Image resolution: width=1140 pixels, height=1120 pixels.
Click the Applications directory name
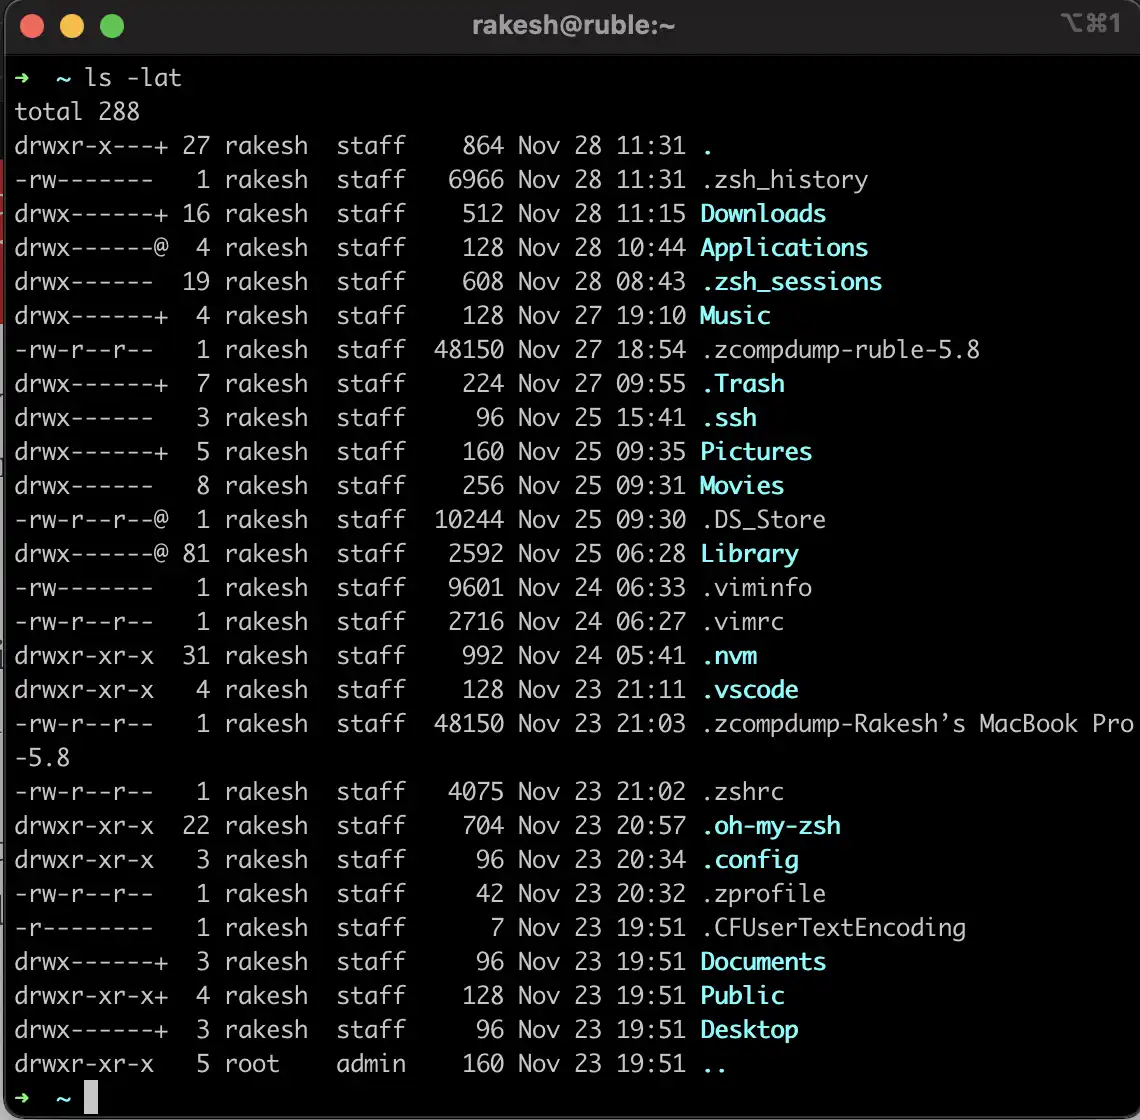pos(784,248)
